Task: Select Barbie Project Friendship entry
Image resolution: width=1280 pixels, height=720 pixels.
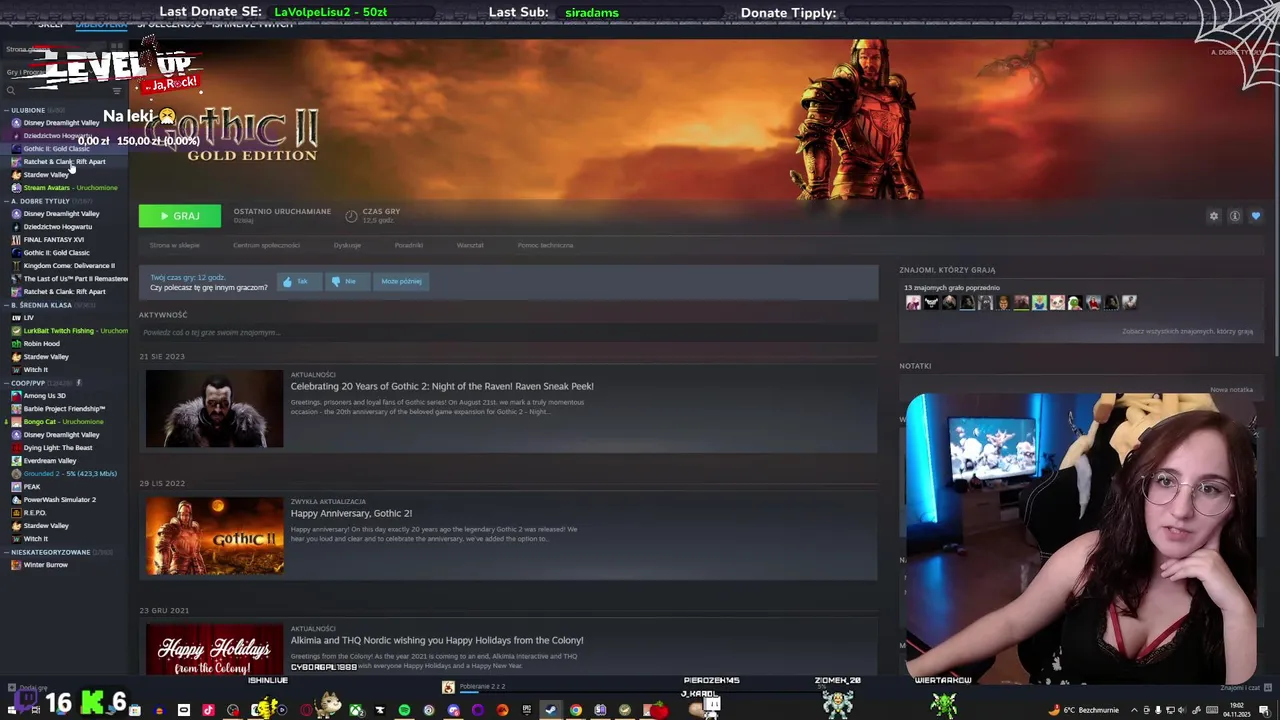Action: pos(58,409)
